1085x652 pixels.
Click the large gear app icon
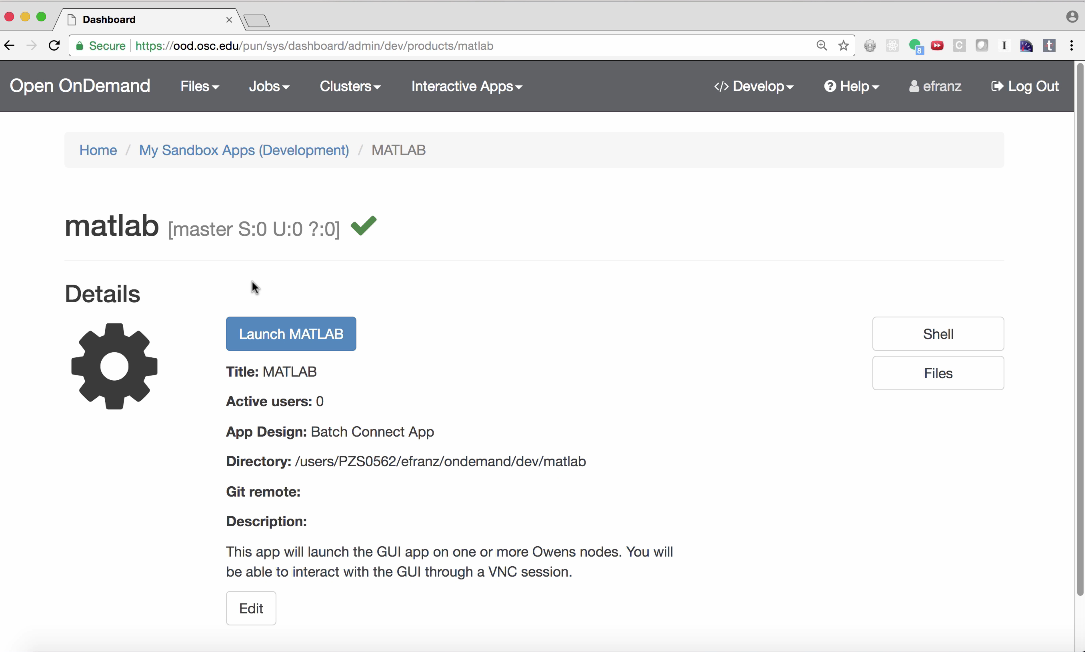[114, 366]
